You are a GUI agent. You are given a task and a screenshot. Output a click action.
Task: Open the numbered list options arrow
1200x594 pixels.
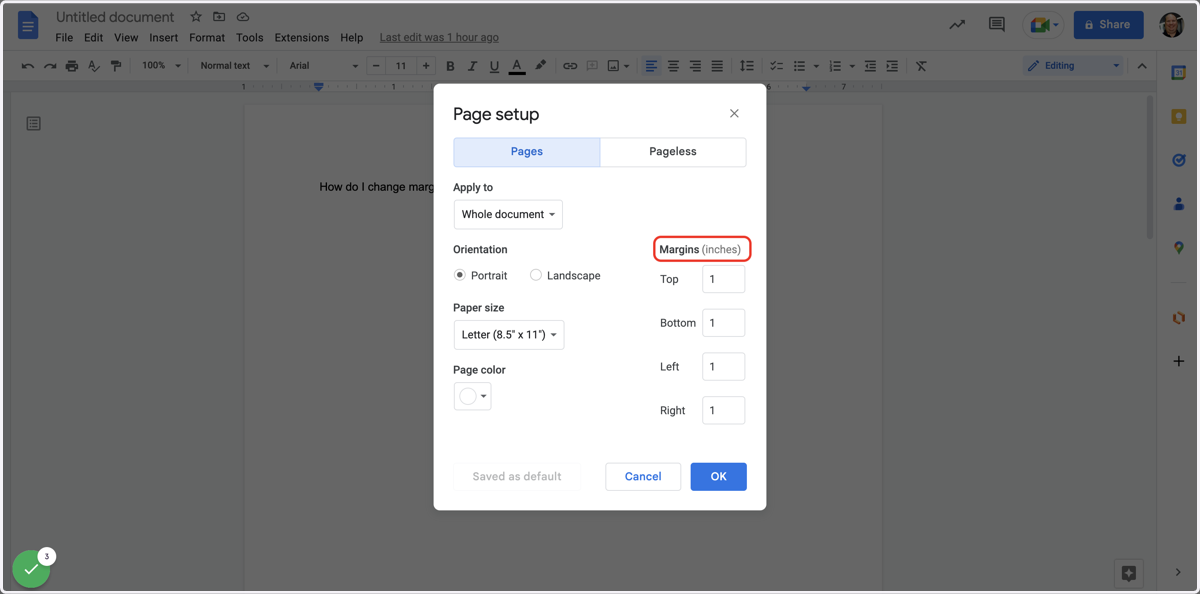[852, 66]
